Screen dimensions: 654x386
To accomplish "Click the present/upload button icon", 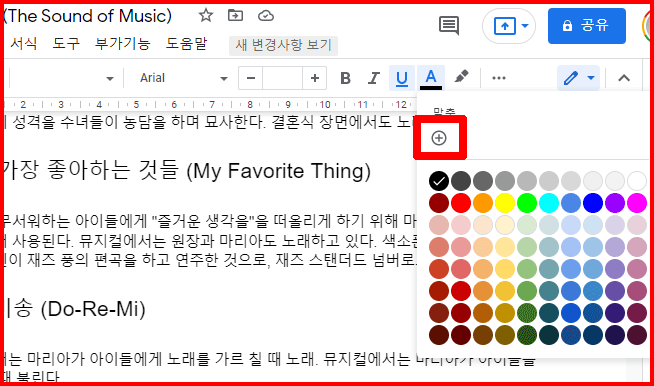I will [x=504, y=26].
